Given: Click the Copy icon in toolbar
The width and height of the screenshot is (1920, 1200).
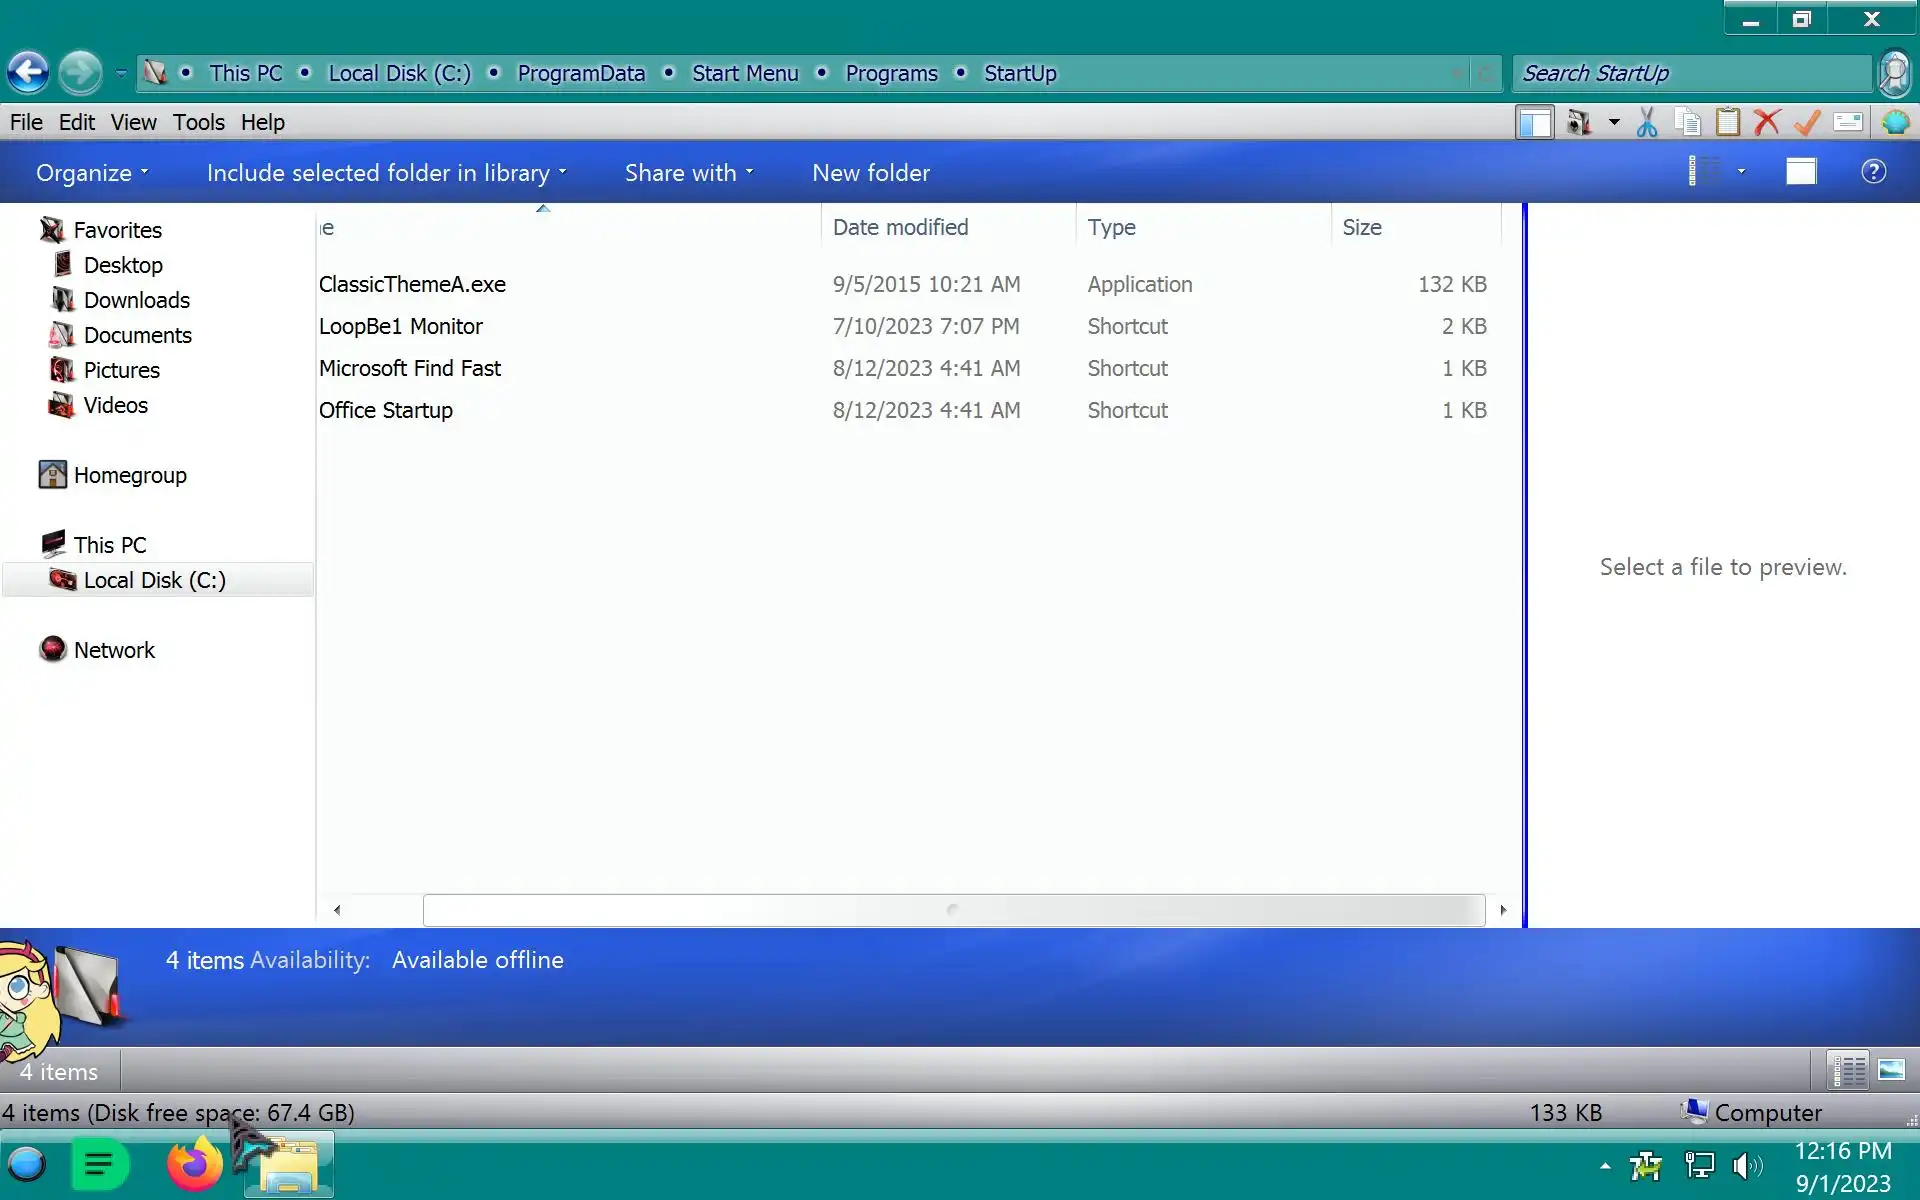Looking at the screenshot, I should 1688,122.
